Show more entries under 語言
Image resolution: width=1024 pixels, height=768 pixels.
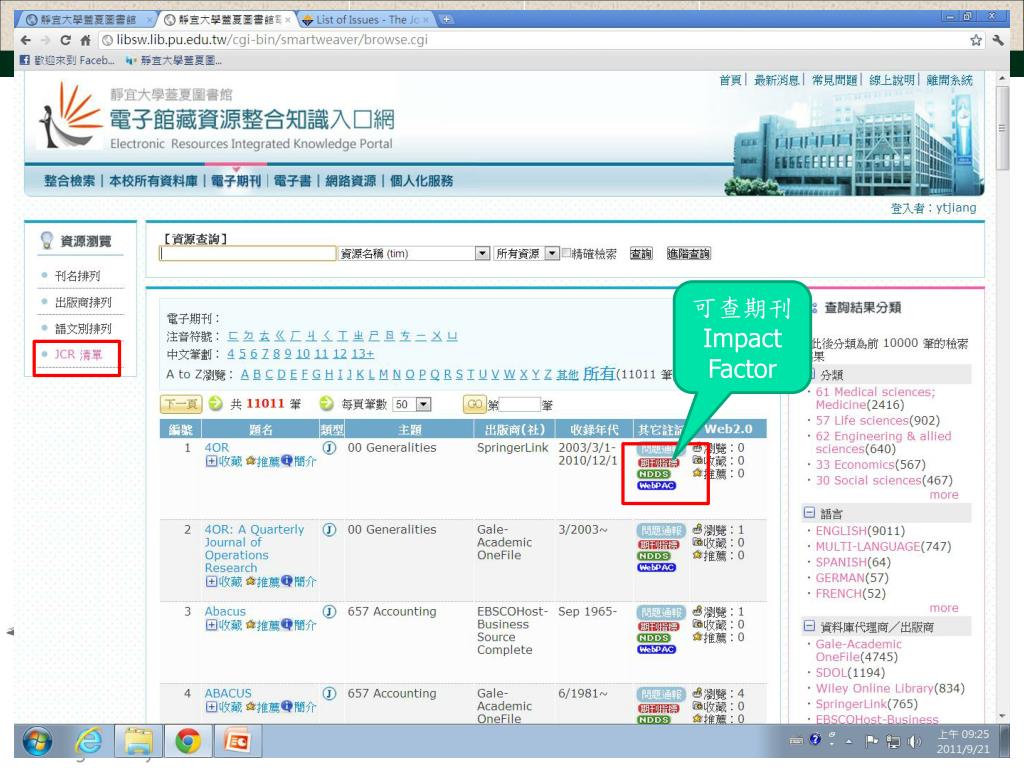point(944,608)
